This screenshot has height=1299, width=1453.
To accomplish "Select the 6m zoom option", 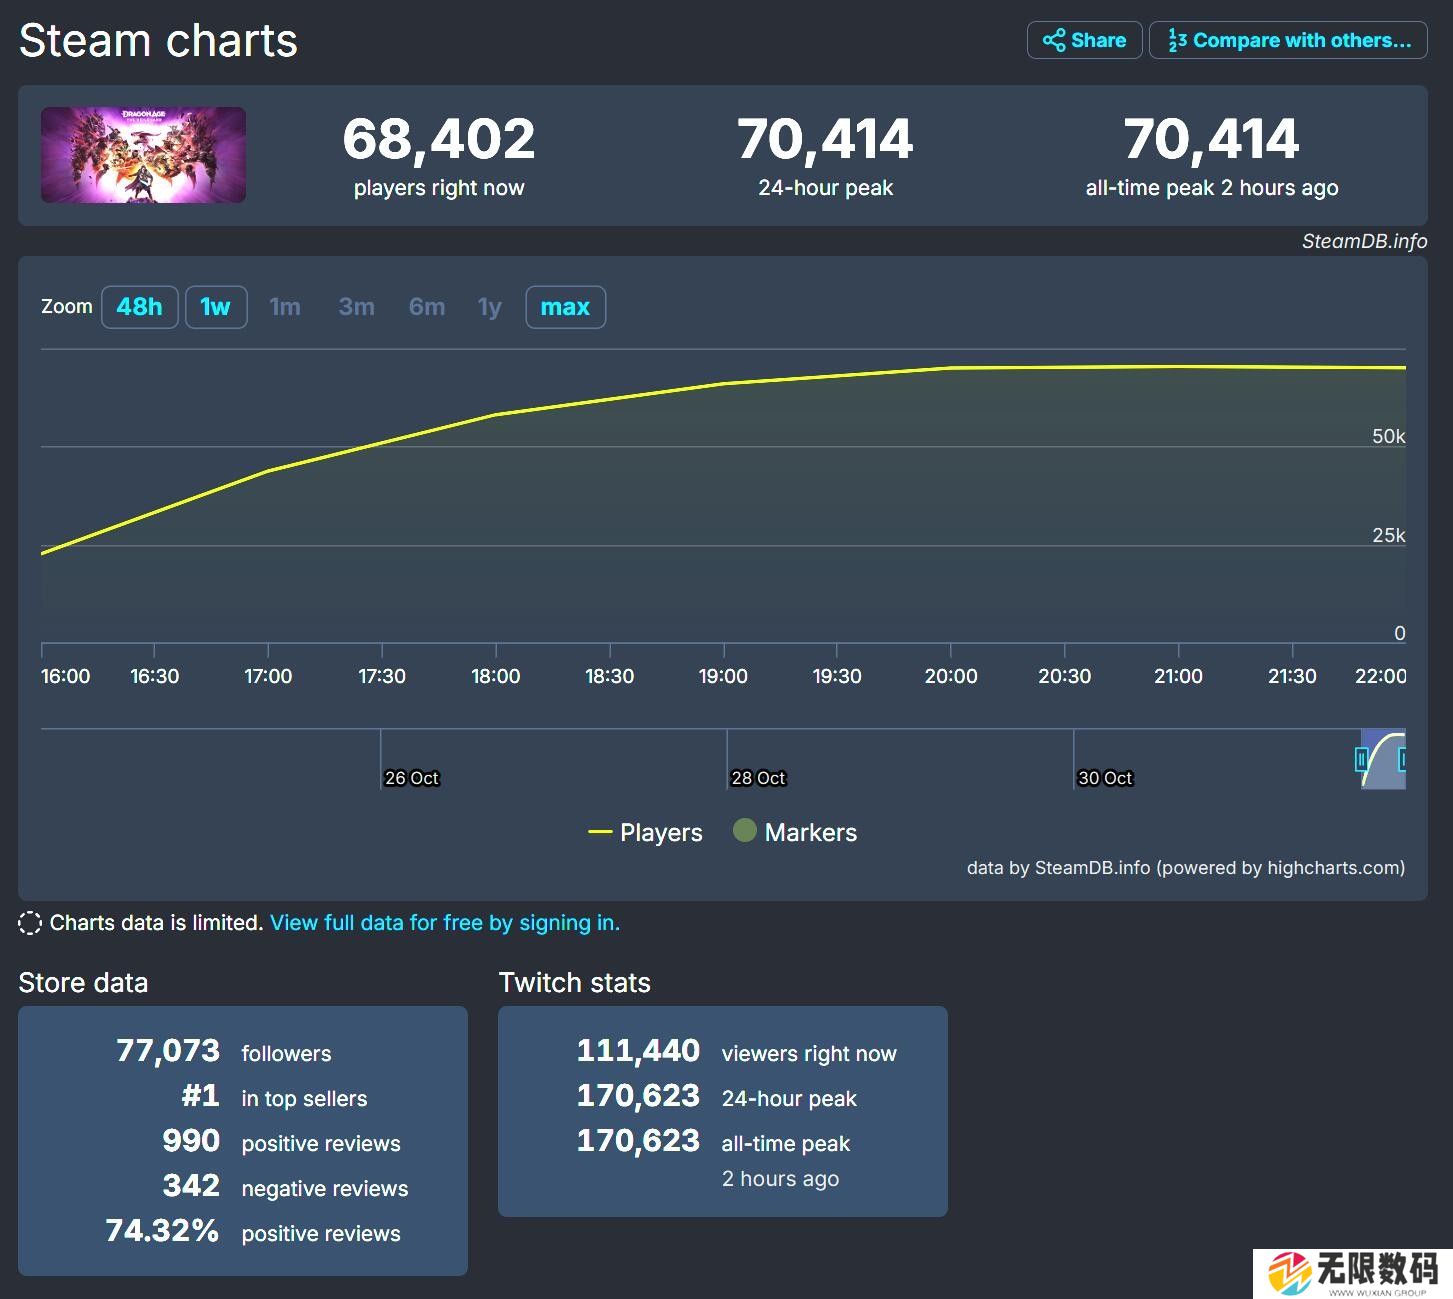I will point(427,307).
